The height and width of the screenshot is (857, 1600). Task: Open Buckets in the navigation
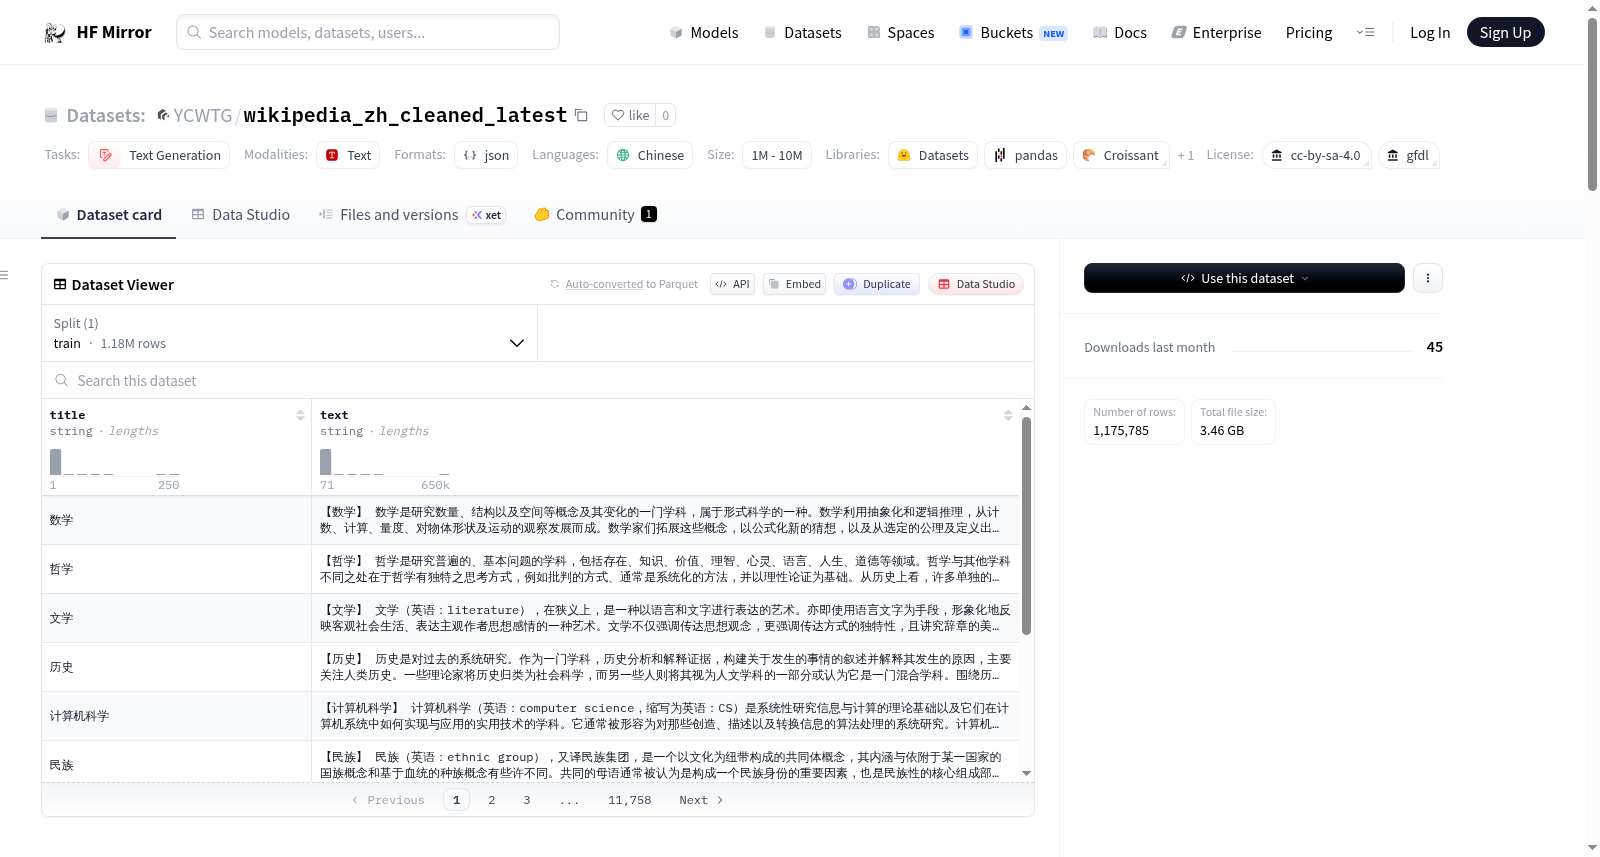[x=1013, y=32]
